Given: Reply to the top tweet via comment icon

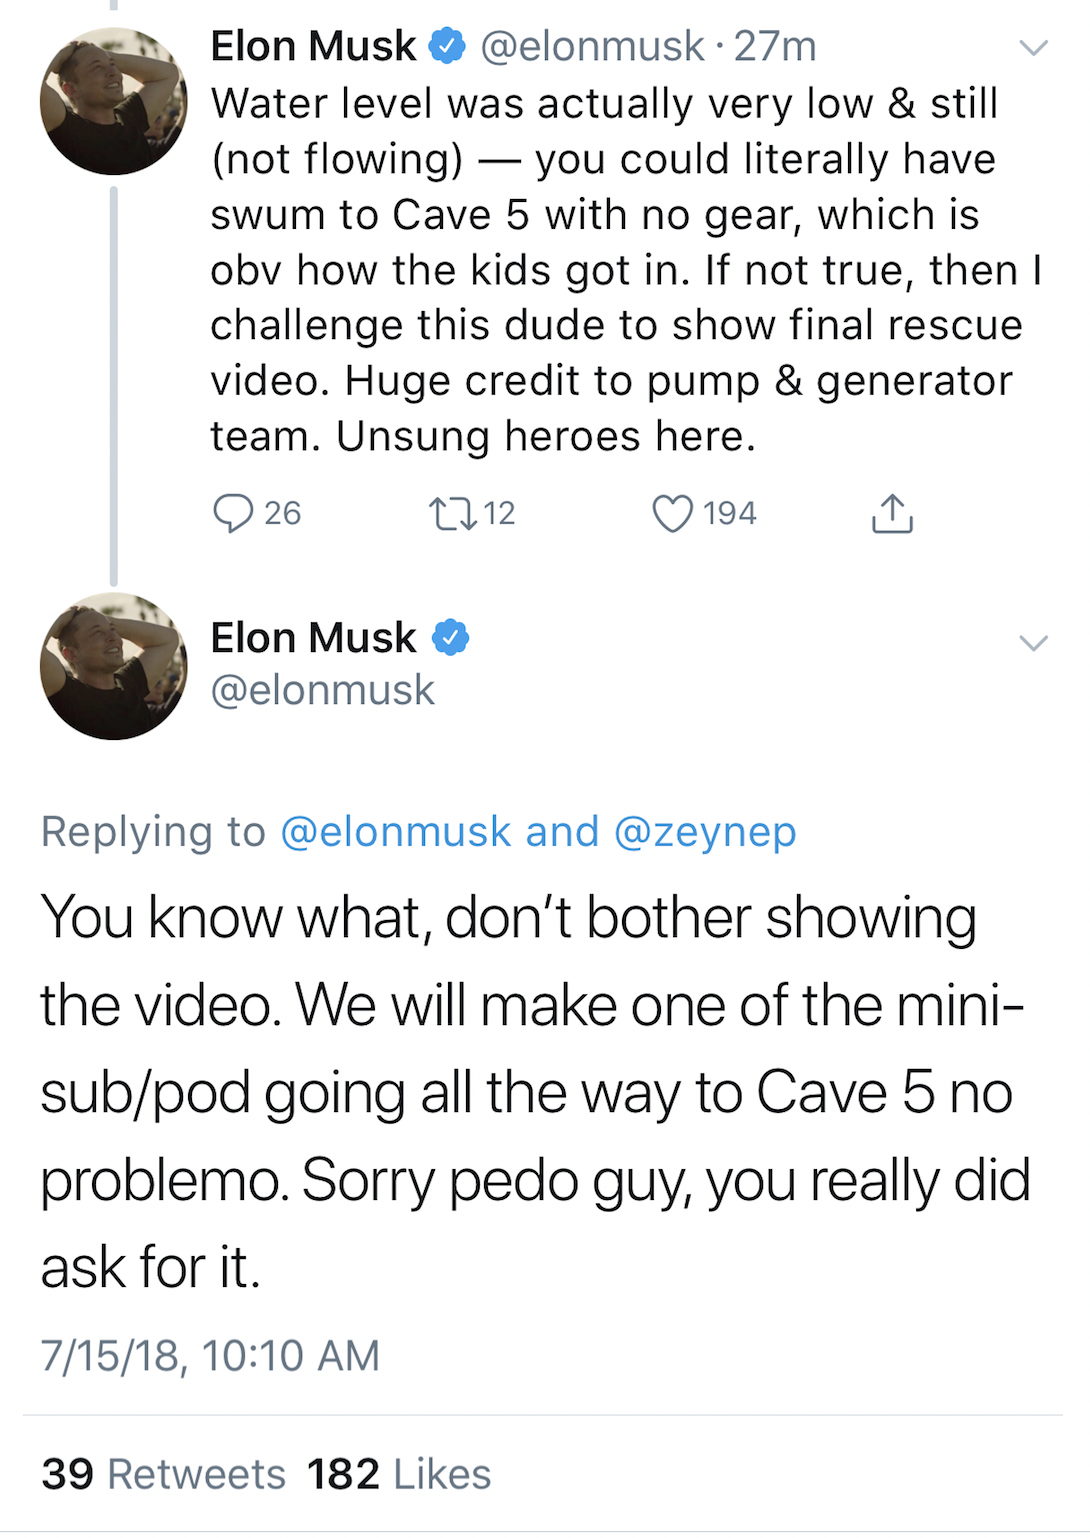Looking at the screenshot, I should (x=233, y=513).
